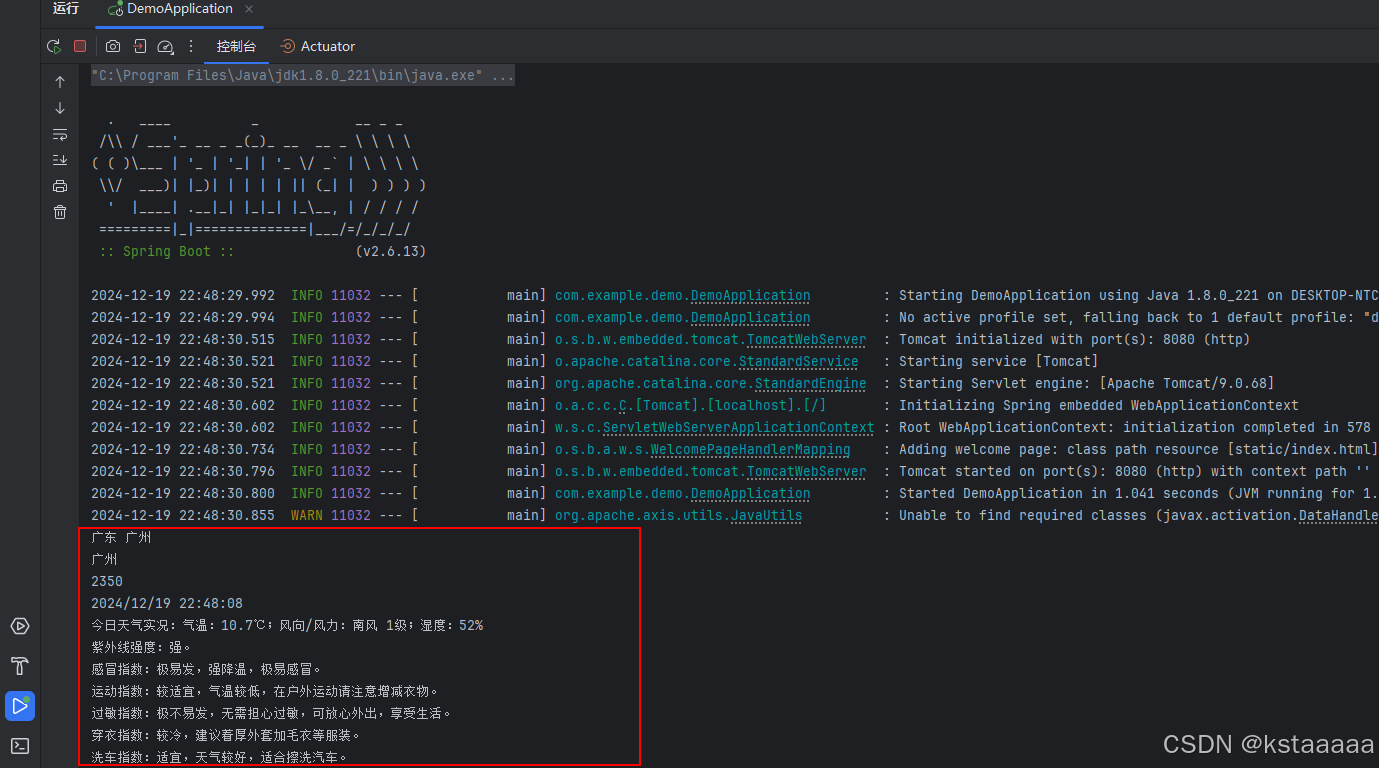
Task: Open the more options kebab menu
Action: click(190, 46)
